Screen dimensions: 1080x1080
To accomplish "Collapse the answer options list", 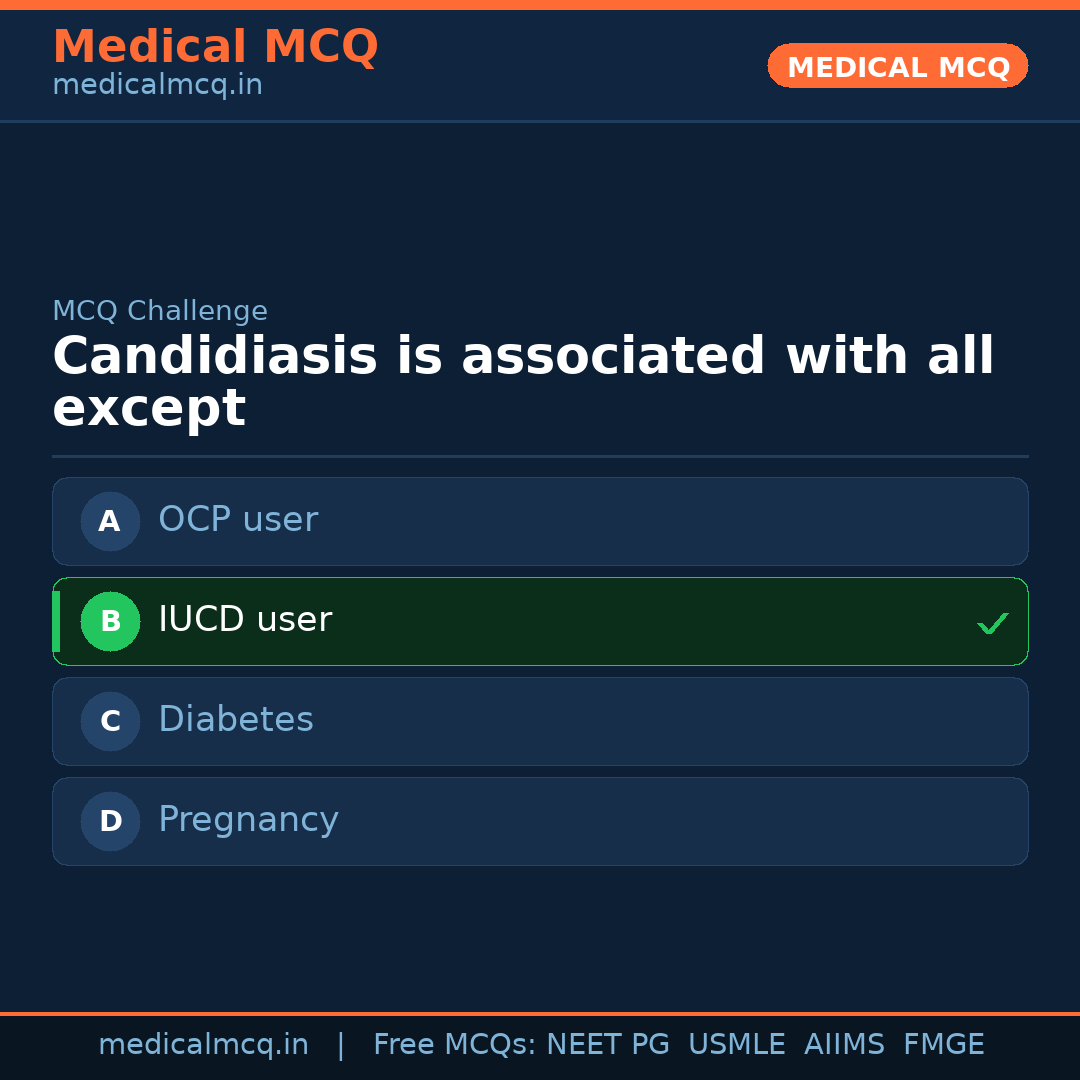I will pos(540,670).
